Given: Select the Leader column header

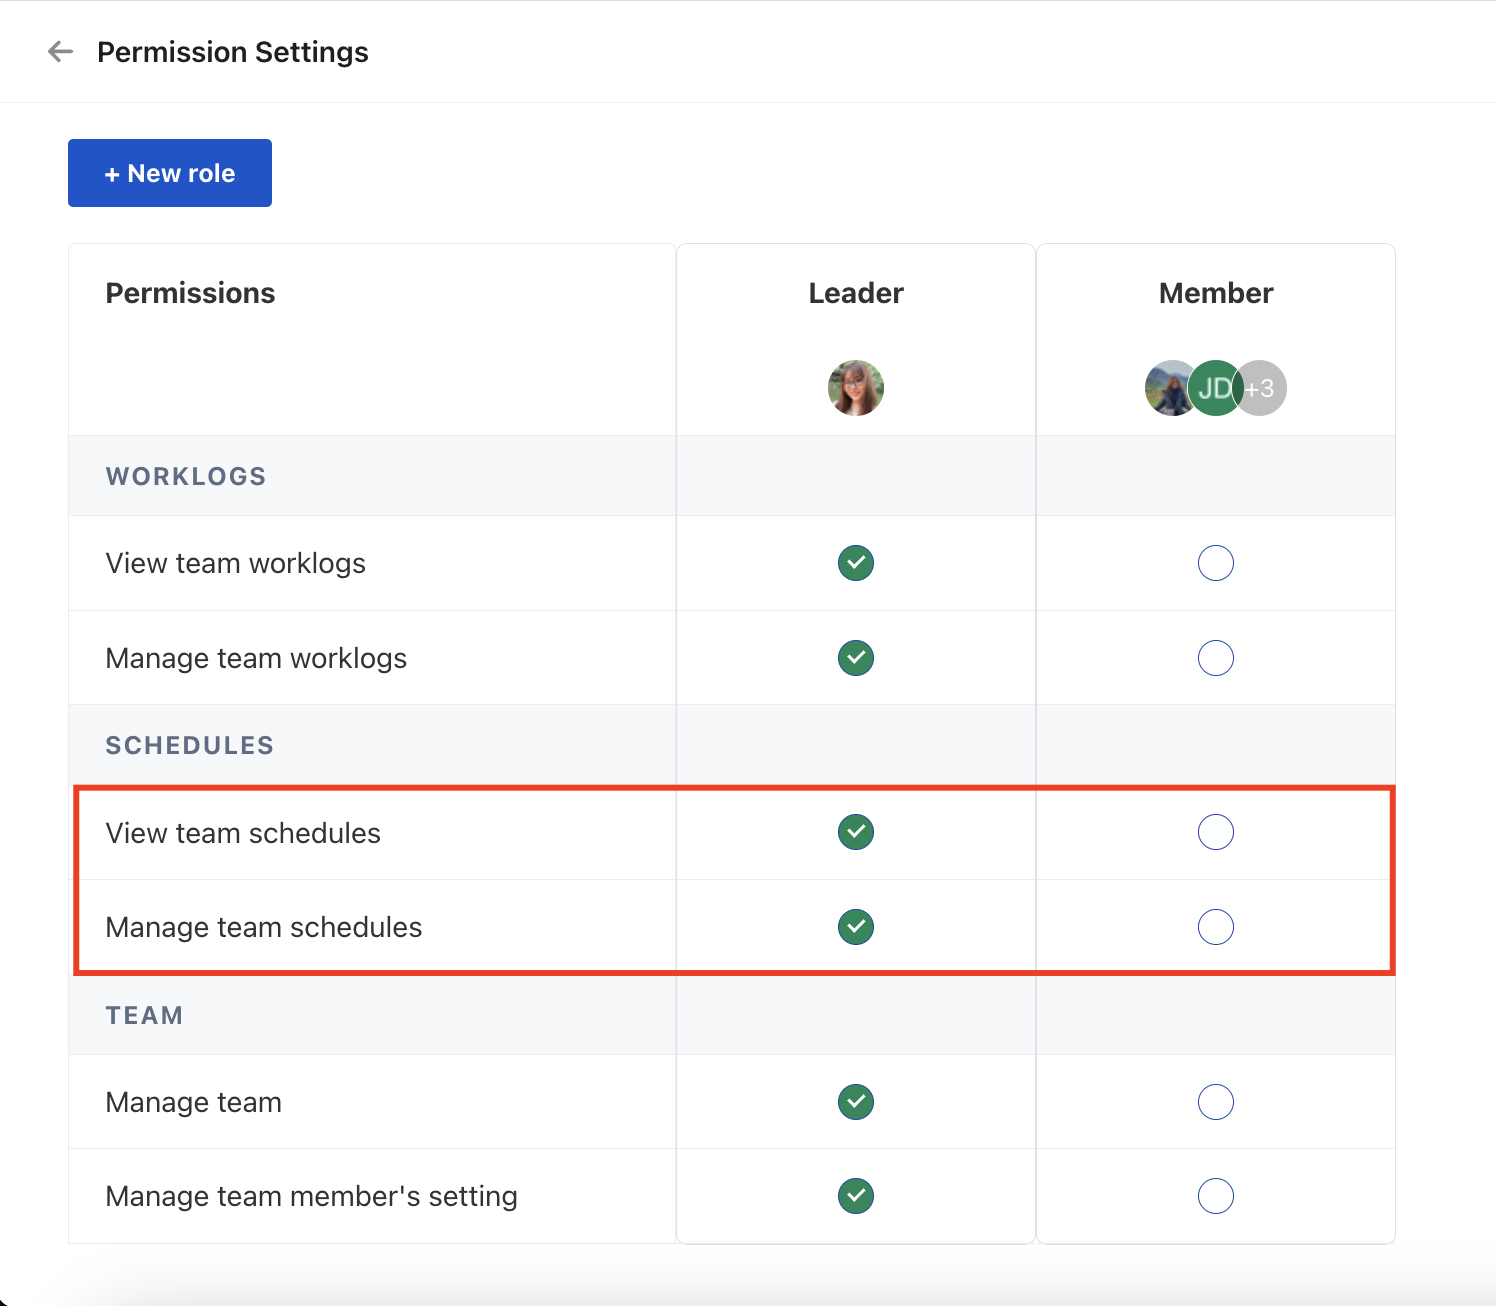Looking at the screenshot, I should pyautogui.click(x=855, y=293).
